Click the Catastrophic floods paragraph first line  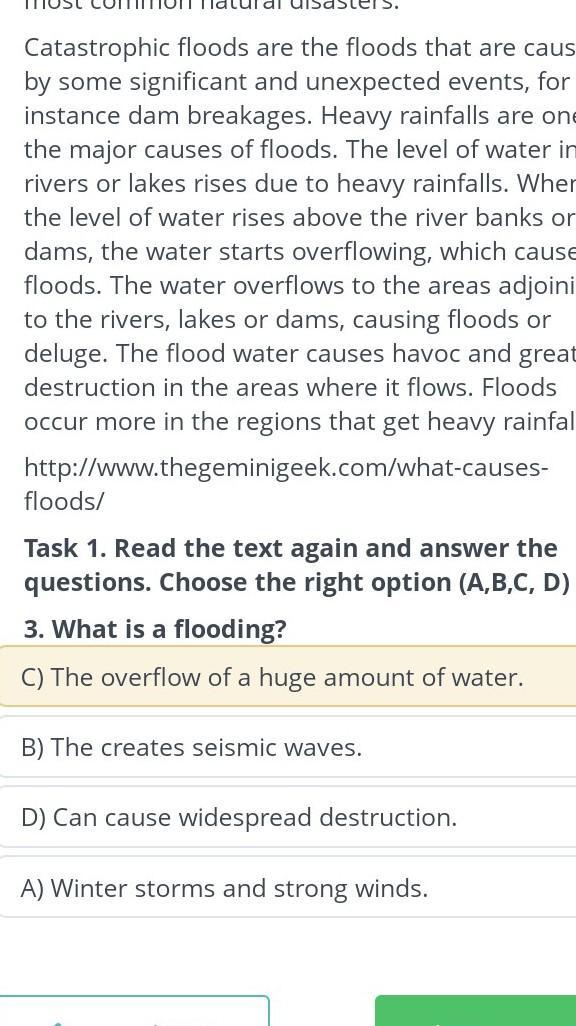pos(300,48)
